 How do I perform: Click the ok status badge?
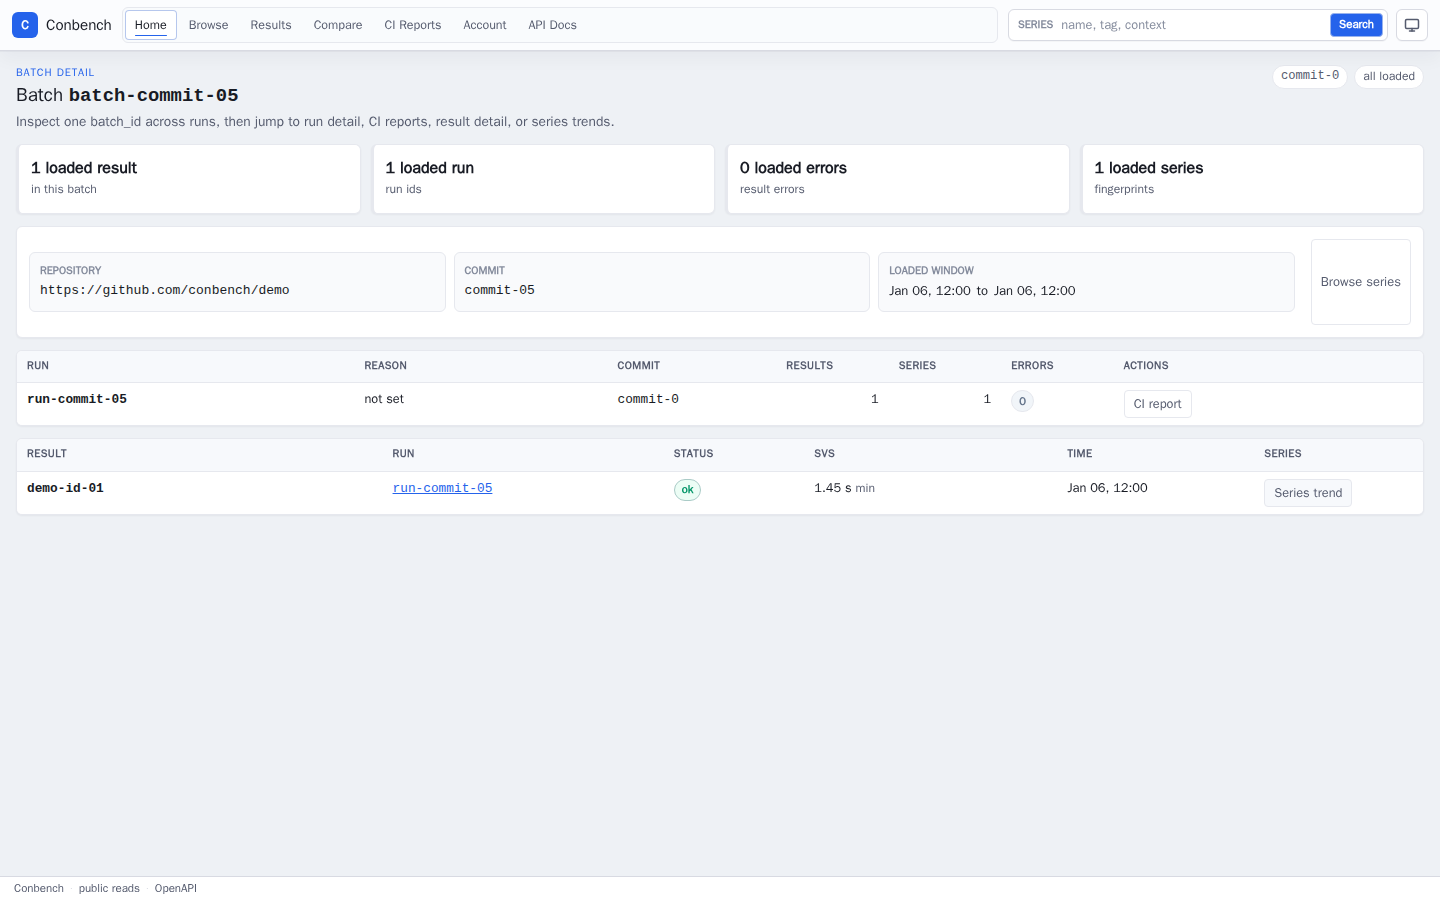[x=687, y=490]
